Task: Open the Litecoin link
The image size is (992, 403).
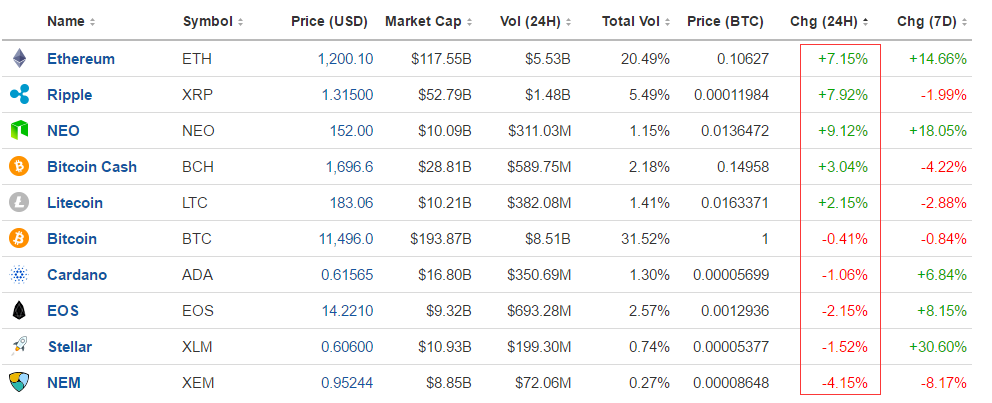Action: click(x=75, y=203)
